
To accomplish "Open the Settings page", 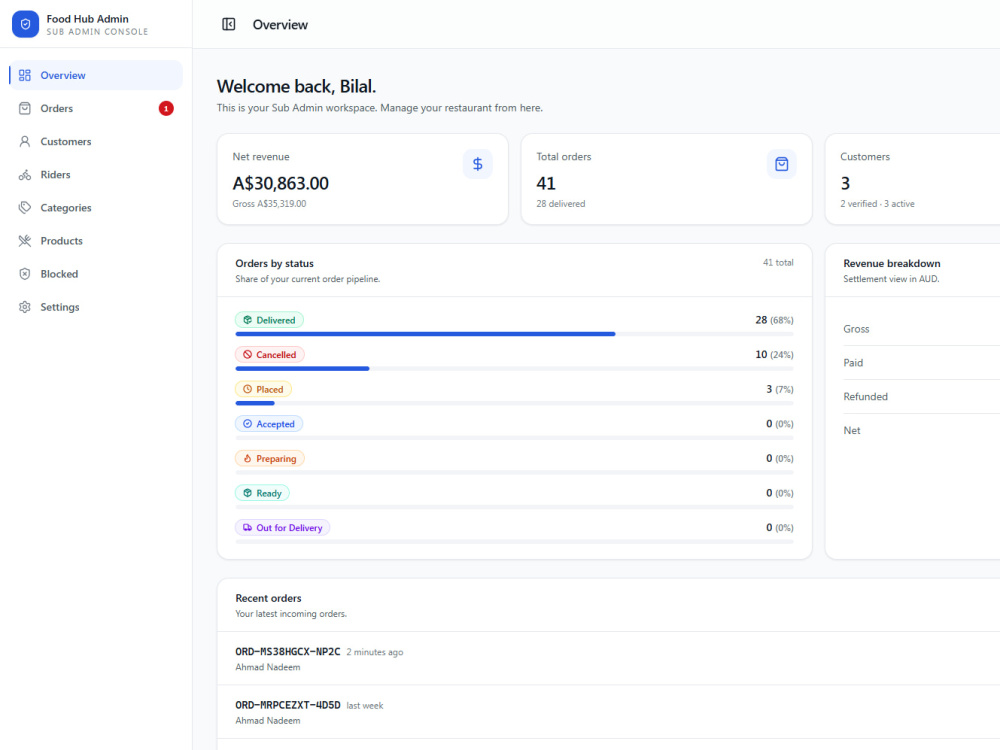I will (x=96, y=307).
